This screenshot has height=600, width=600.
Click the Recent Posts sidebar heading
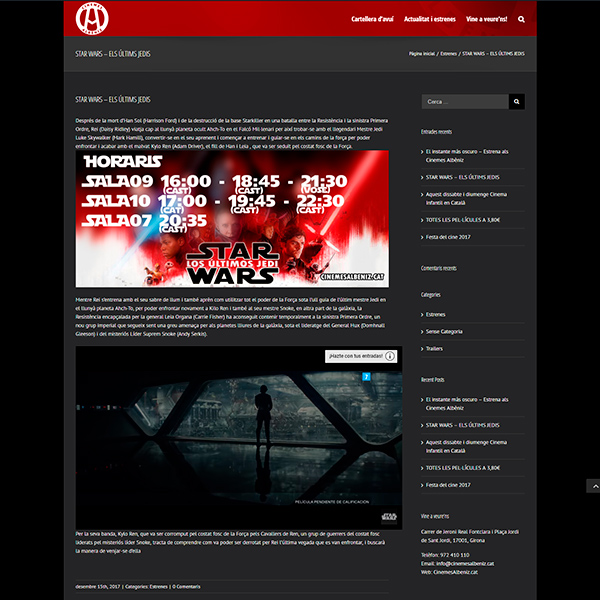point(432,380)
